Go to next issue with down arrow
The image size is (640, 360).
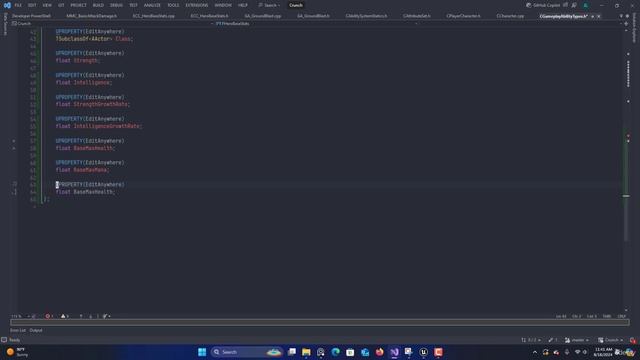[x=90, y=316]
